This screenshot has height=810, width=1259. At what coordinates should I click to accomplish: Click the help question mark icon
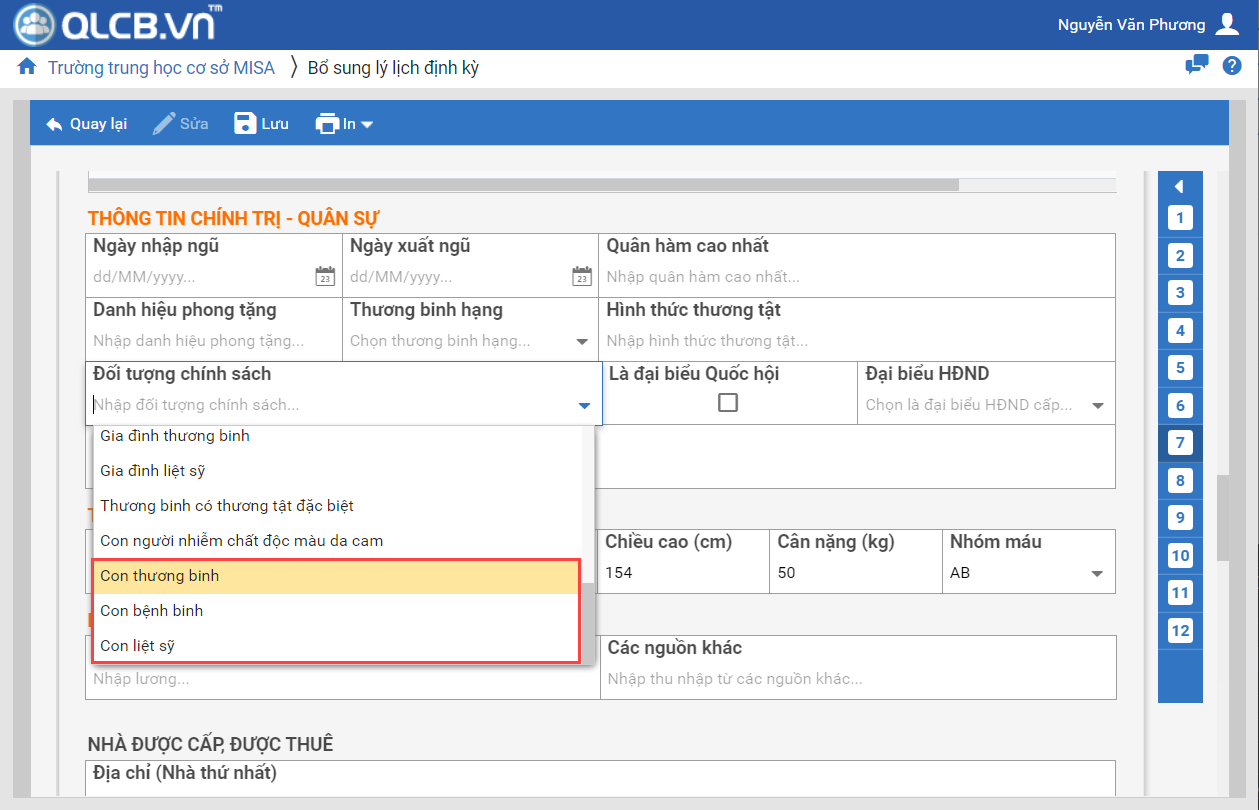pos(1232,66)
